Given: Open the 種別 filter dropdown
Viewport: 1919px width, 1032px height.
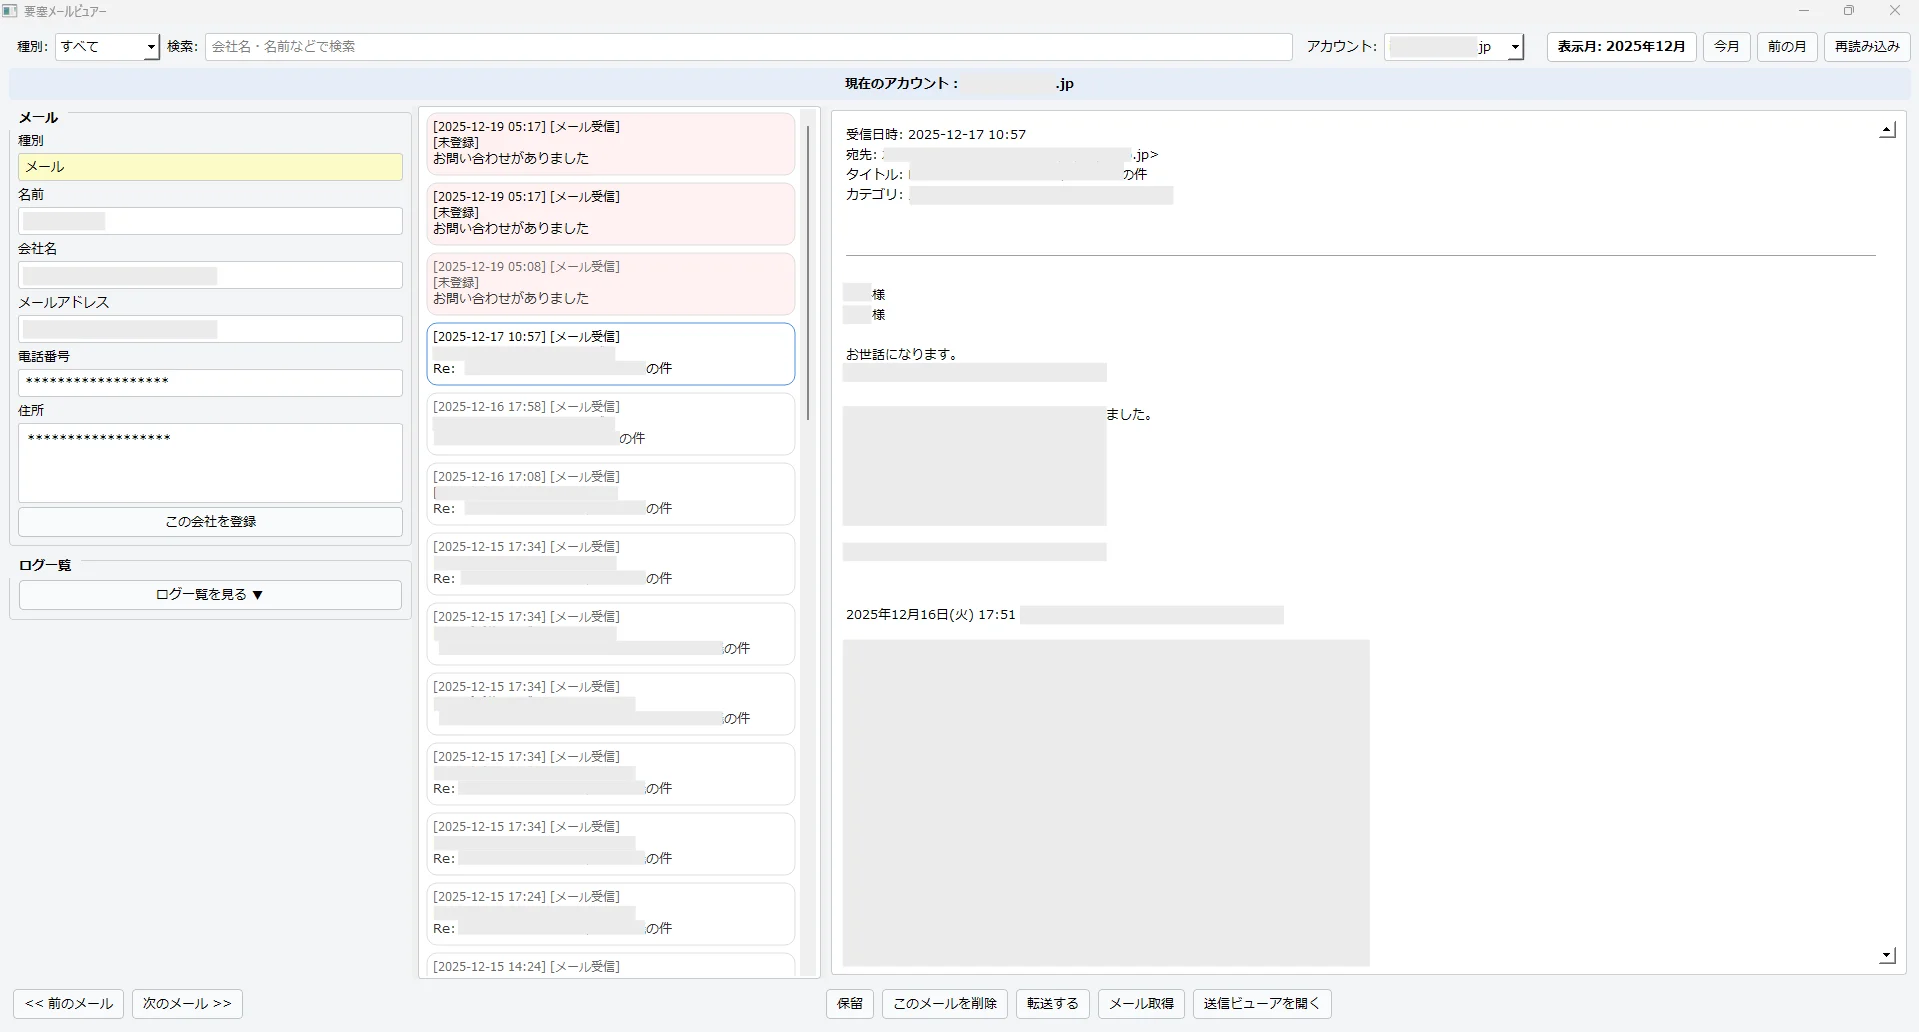Looking at the screenshot, I should point(108,47).
